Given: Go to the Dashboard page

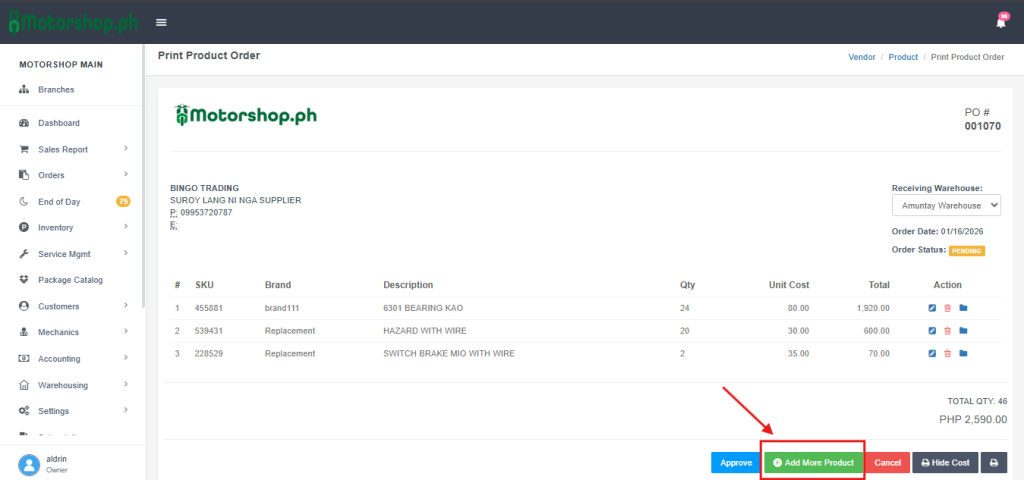Looking at the screenshot, I should [x=58, y=123].
